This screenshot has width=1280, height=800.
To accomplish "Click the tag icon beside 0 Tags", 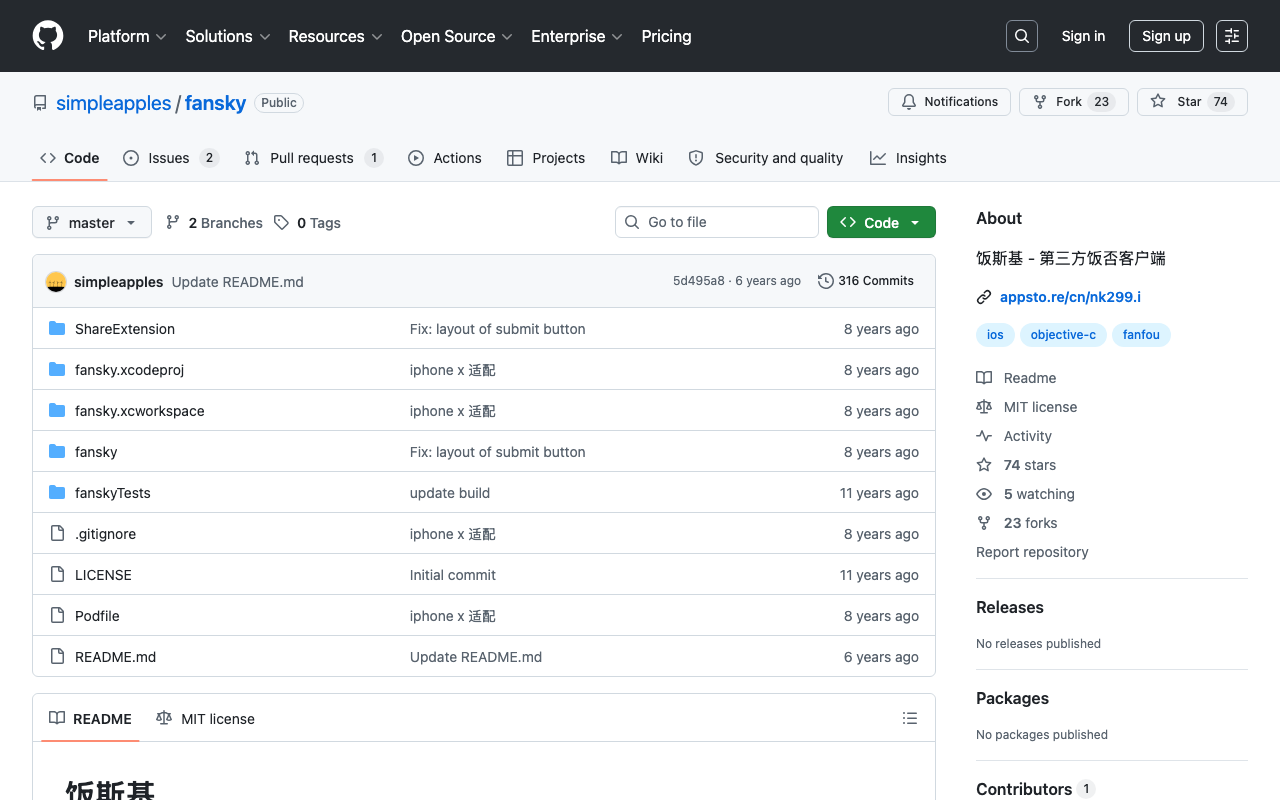I will pos(282,222).
